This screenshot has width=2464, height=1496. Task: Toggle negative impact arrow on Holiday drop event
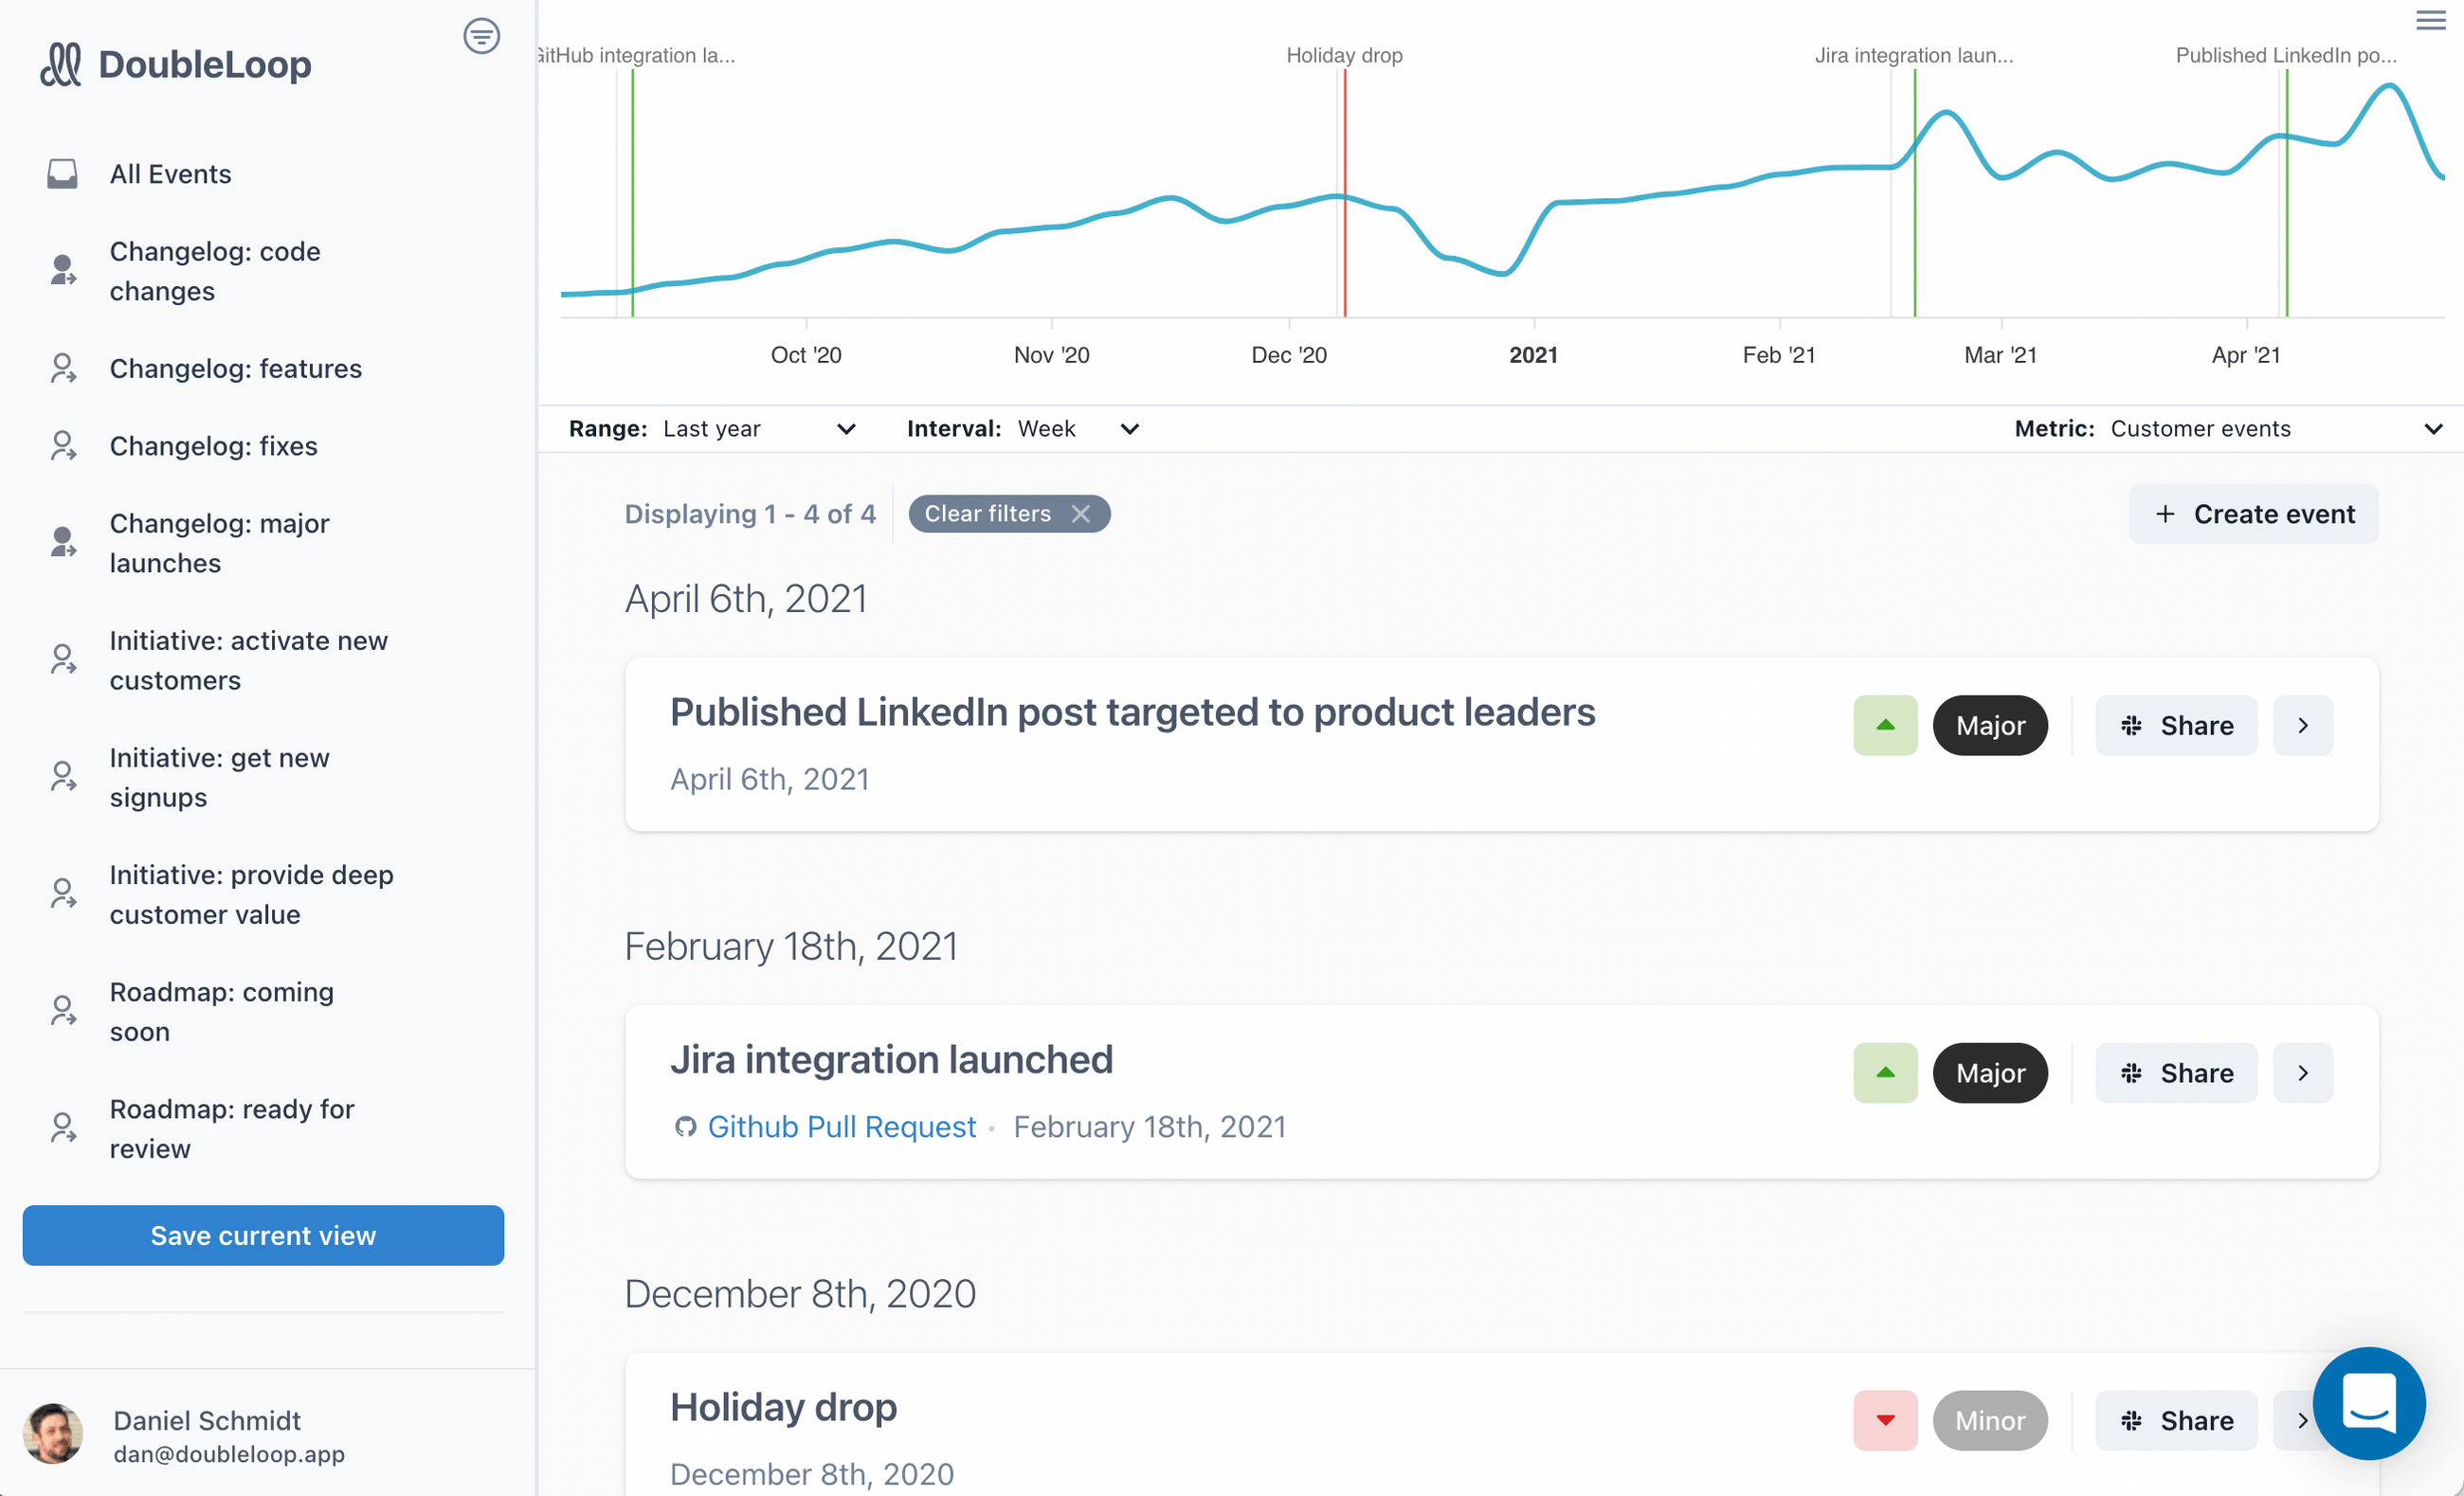(1884, 1420)
